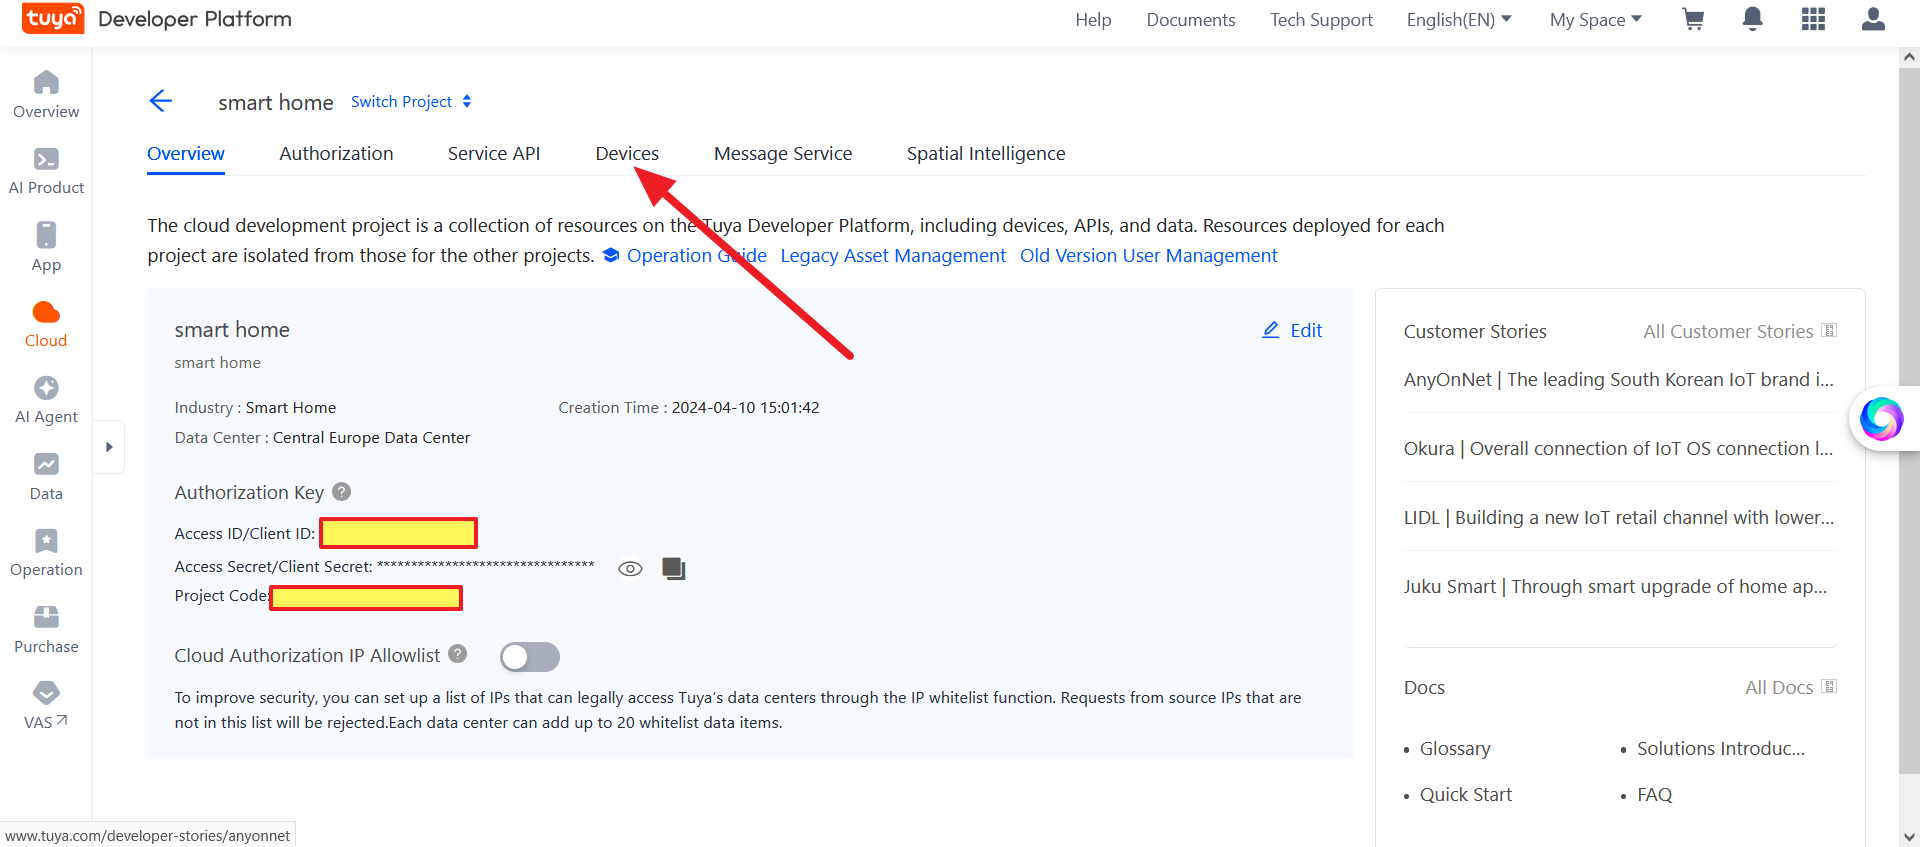This screenshot has width=1920, height=847.
Task: Open Purchase in sidebar
Action: (x=46, y=630)
